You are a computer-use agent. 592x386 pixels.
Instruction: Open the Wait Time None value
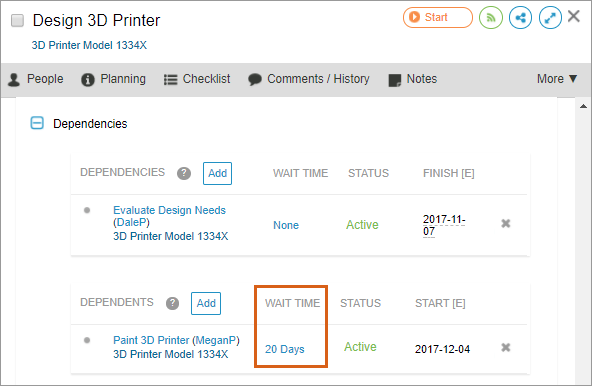coord(286,225)
